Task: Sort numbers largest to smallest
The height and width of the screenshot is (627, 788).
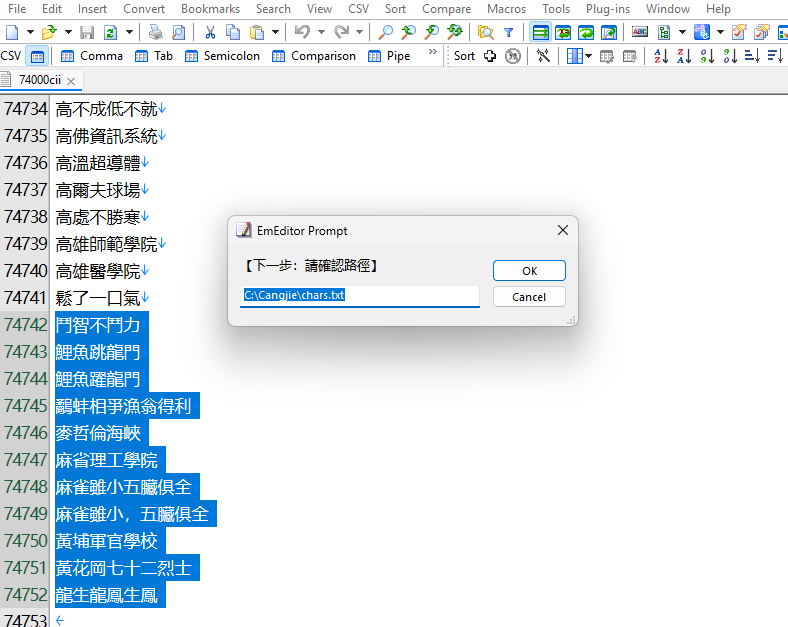Action: pyautogui.click(x=730, y=56)
